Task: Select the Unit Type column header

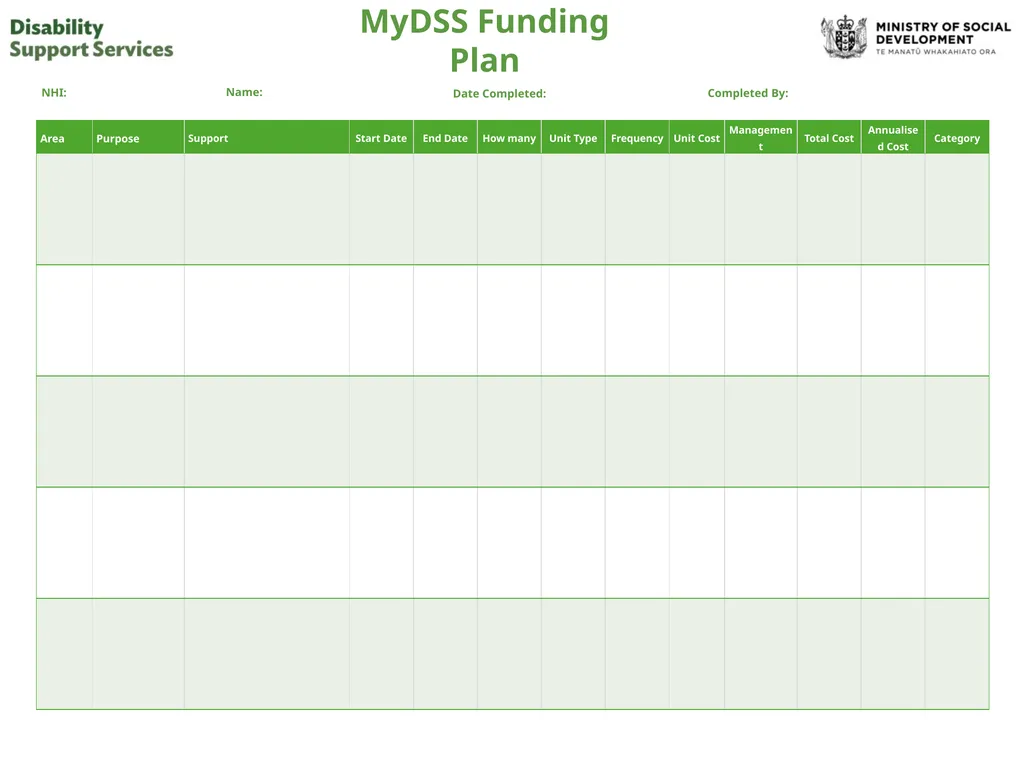Action: coord(573,137)
